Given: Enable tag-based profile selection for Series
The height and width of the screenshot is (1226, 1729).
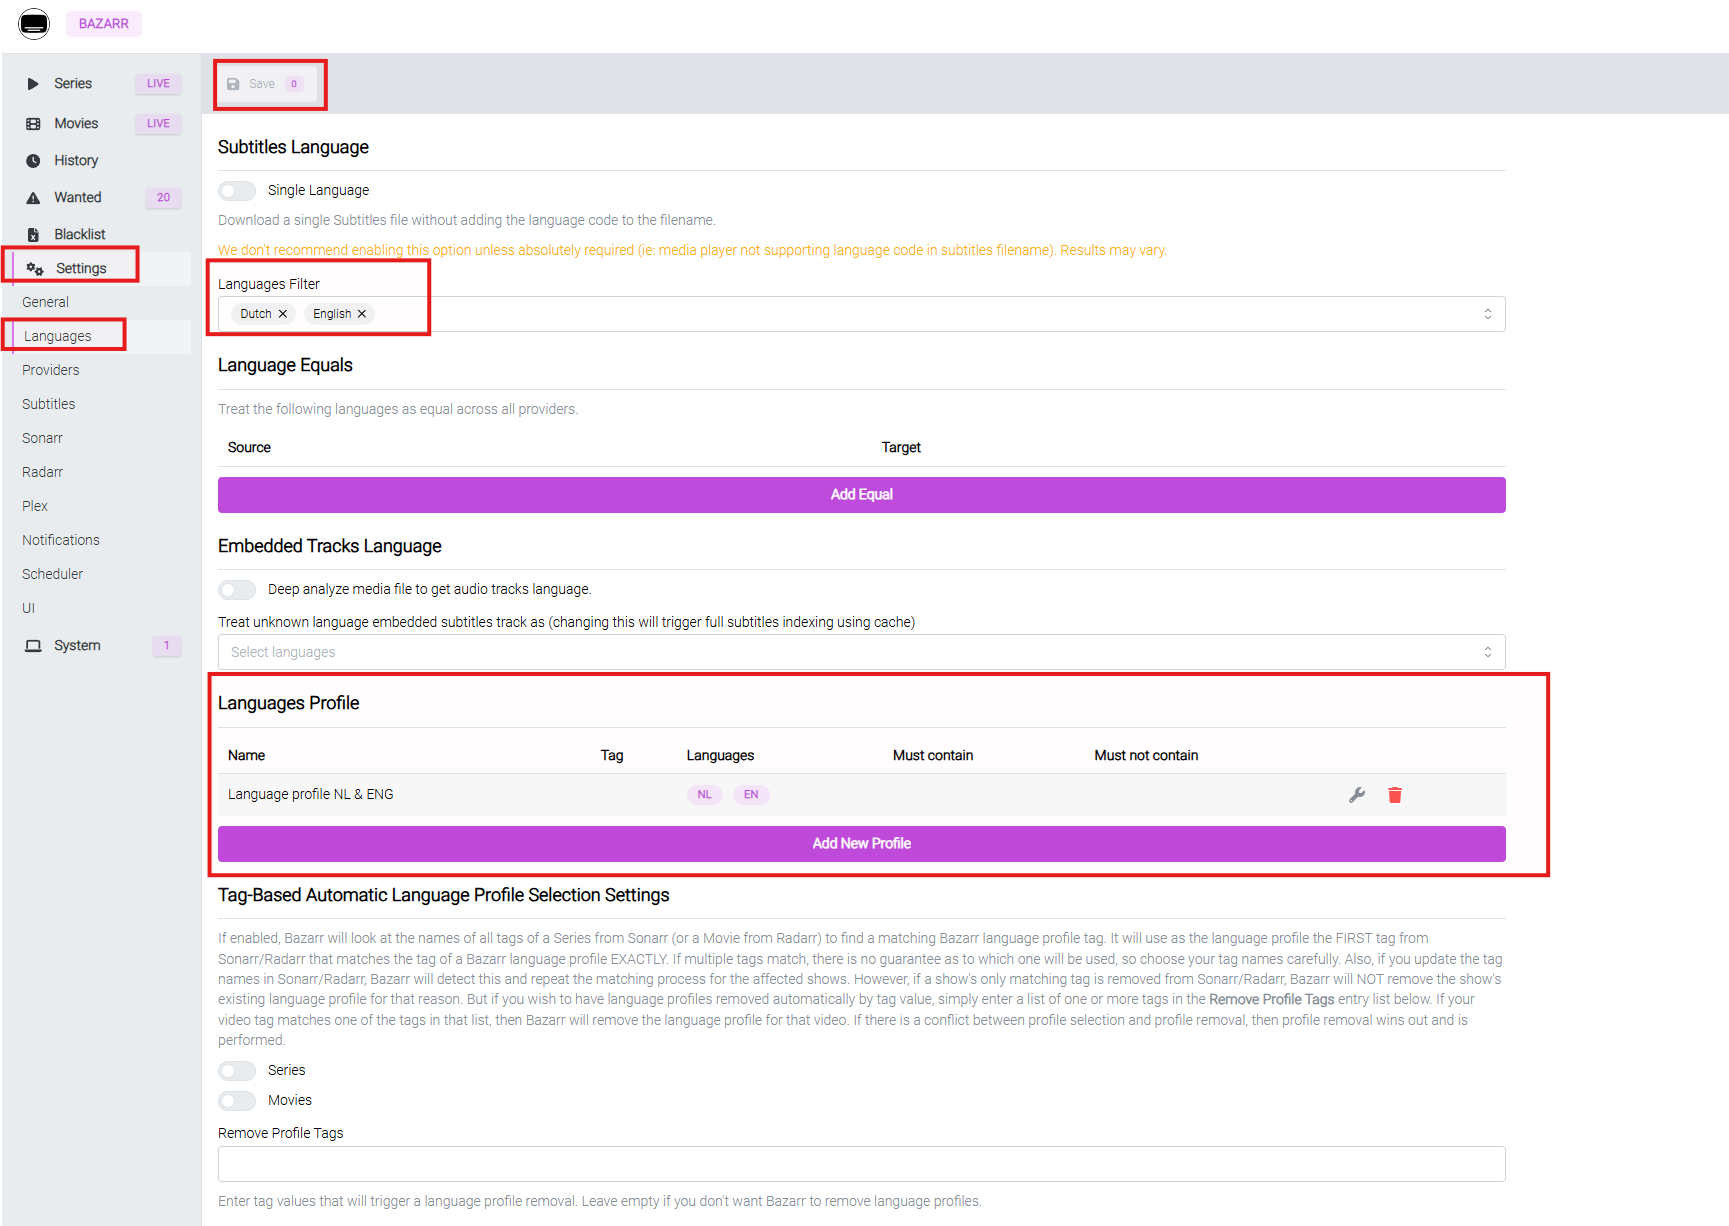Looking at the screenshot, I should pos(237,1070).
